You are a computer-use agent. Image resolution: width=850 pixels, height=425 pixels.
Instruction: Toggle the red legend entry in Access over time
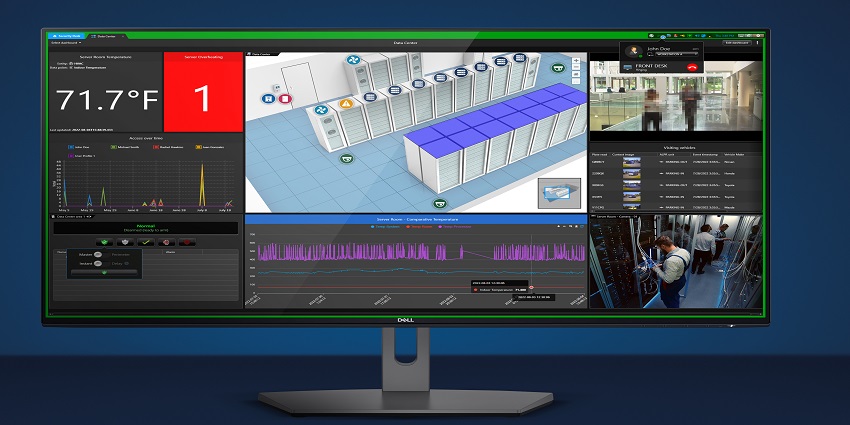tap(167, 147)
